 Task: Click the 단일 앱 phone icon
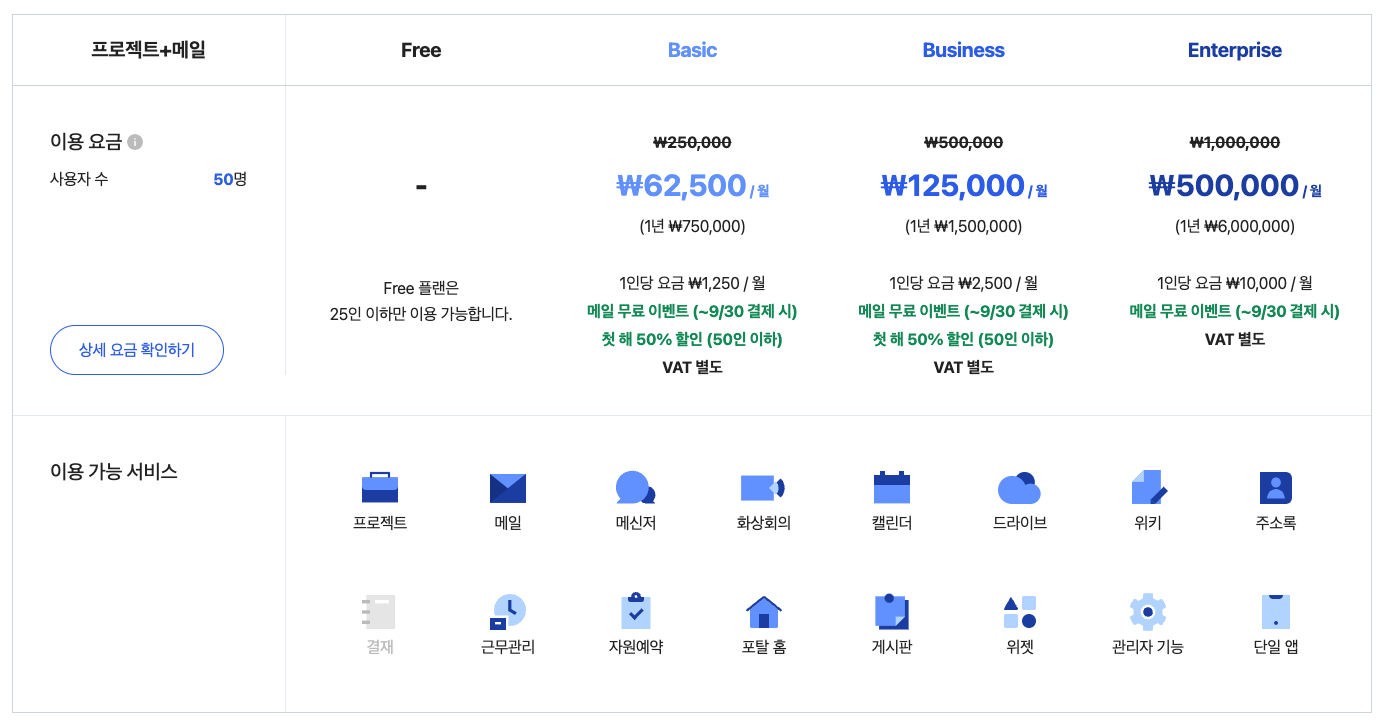tap(1276, 611)
